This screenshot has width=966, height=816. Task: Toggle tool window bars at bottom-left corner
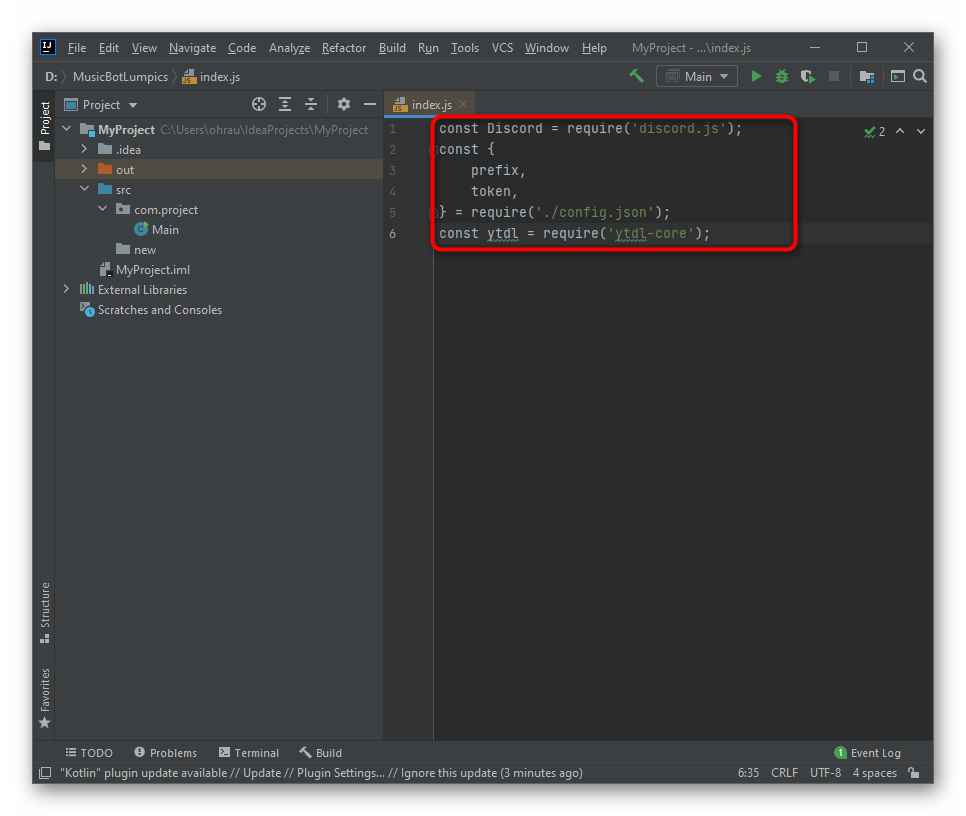coord(45,773)
